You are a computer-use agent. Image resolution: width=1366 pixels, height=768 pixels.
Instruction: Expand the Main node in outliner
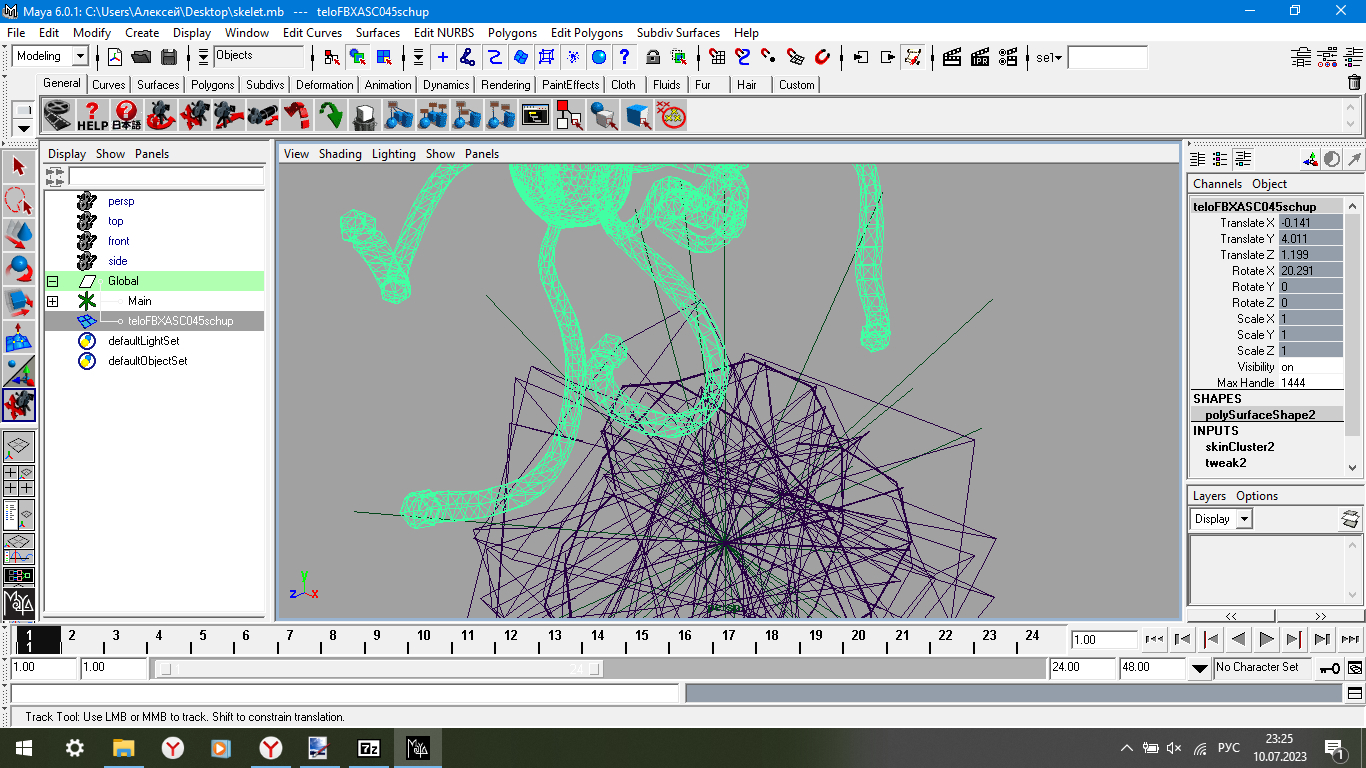pos(52,301)
